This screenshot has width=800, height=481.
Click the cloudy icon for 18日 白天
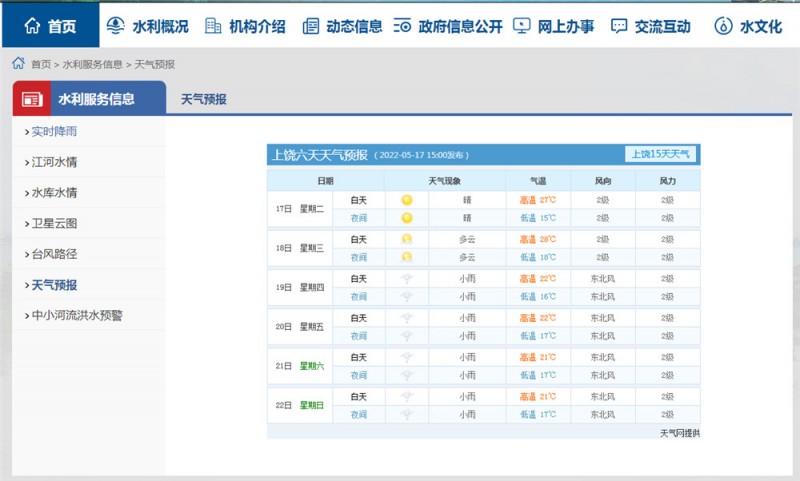coord(407,239)
